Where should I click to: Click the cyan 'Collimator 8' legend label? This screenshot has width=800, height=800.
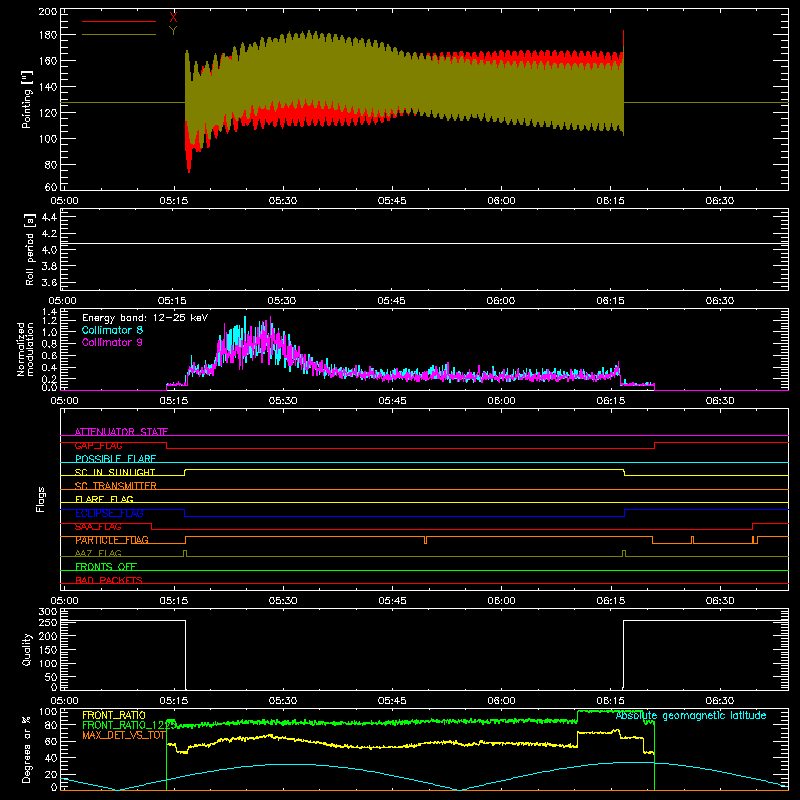tap(112, 330)
